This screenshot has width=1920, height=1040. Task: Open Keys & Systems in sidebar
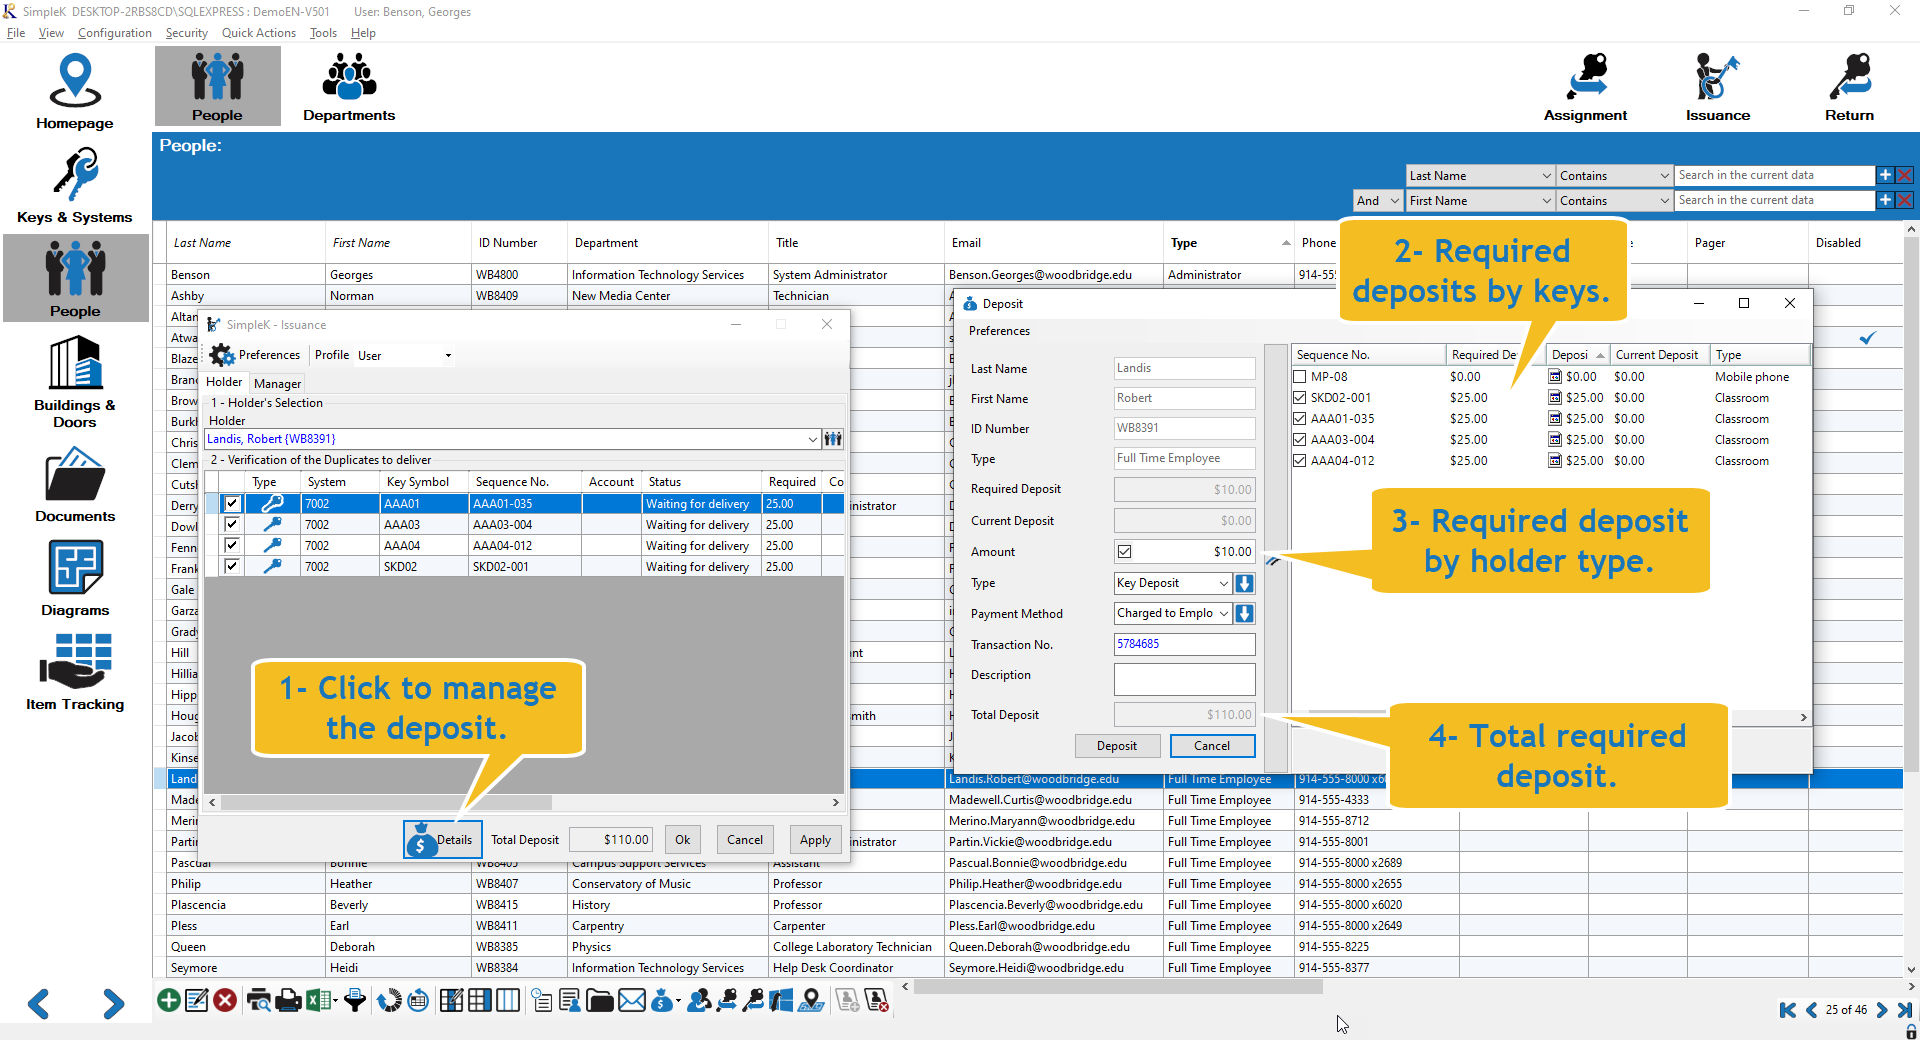tap(75, 187)
